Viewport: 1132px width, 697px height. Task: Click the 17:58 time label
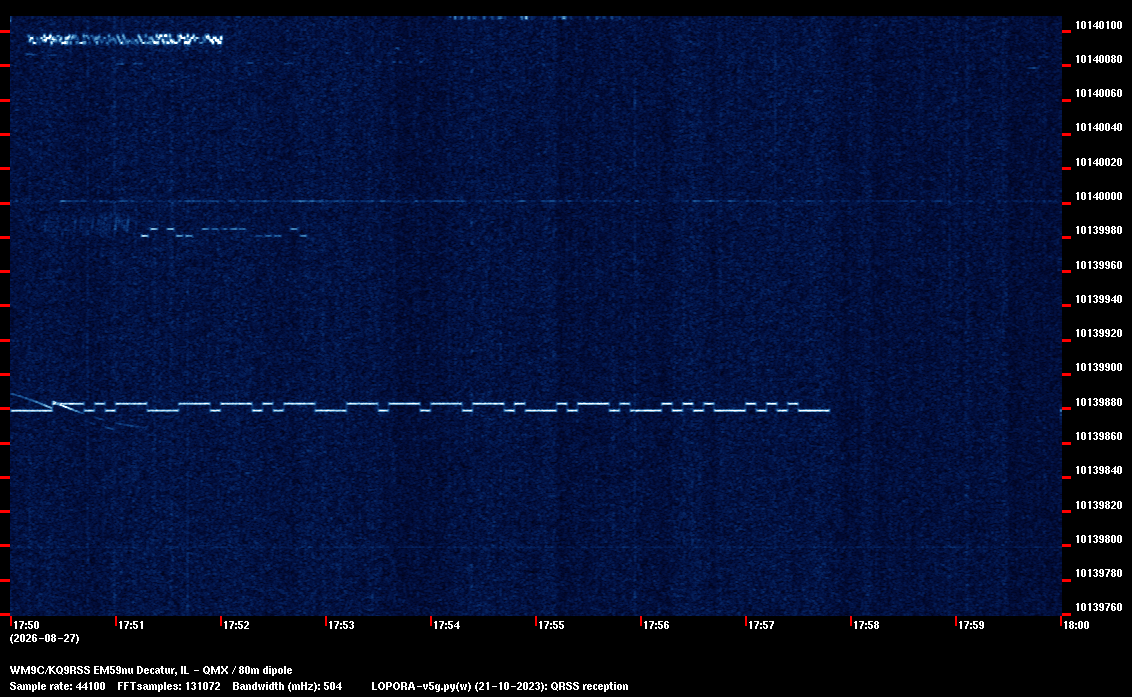point(866,625)
